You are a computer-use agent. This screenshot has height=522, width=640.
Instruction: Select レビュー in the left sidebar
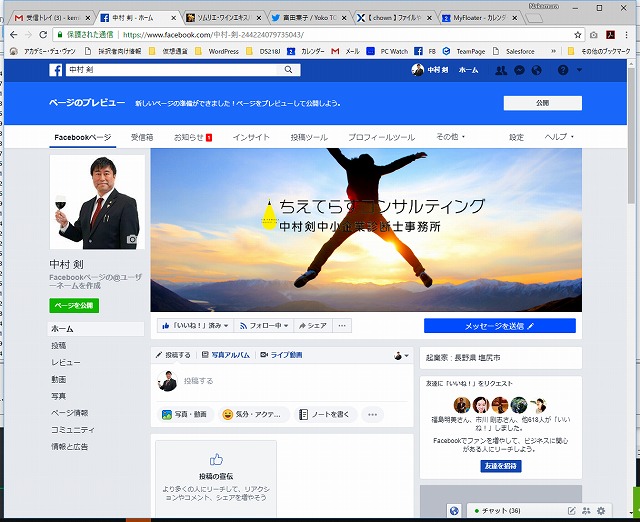66,362
